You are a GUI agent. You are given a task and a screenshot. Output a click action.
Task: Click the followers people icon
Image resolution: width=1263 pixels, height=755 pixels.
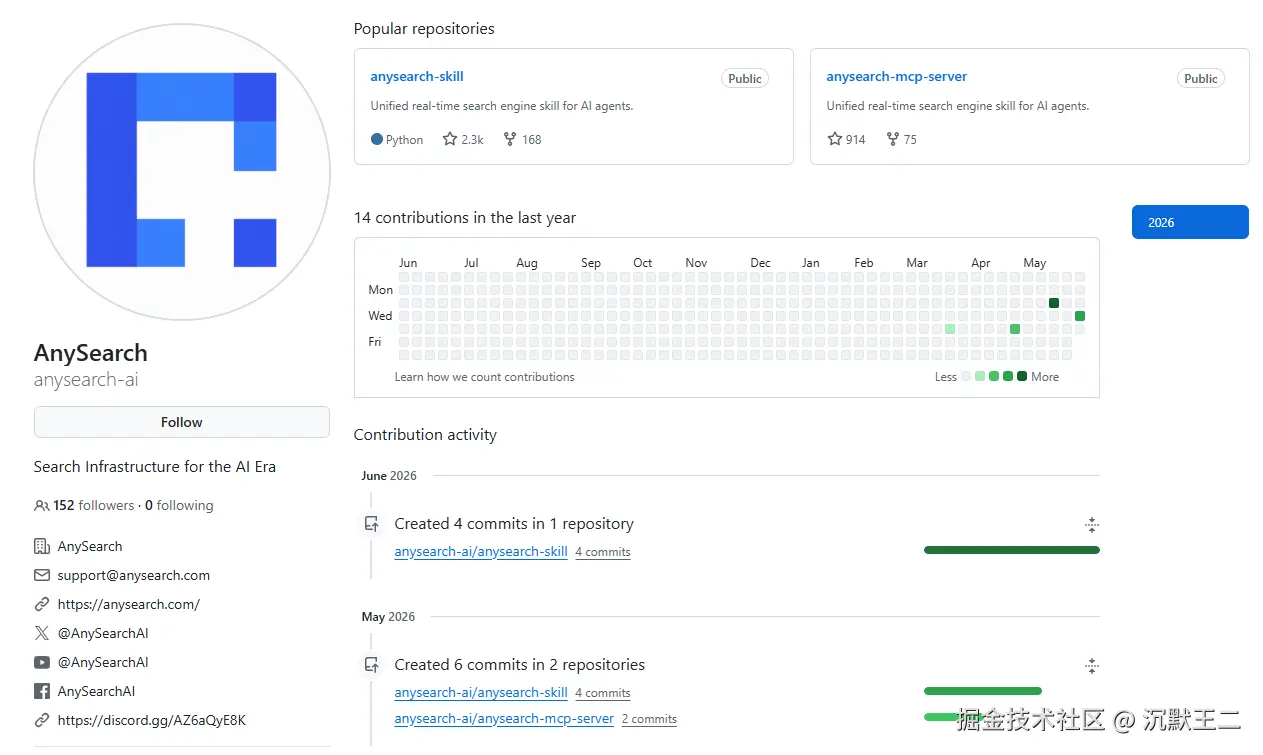pyautogui.click(x=42, y=506)
